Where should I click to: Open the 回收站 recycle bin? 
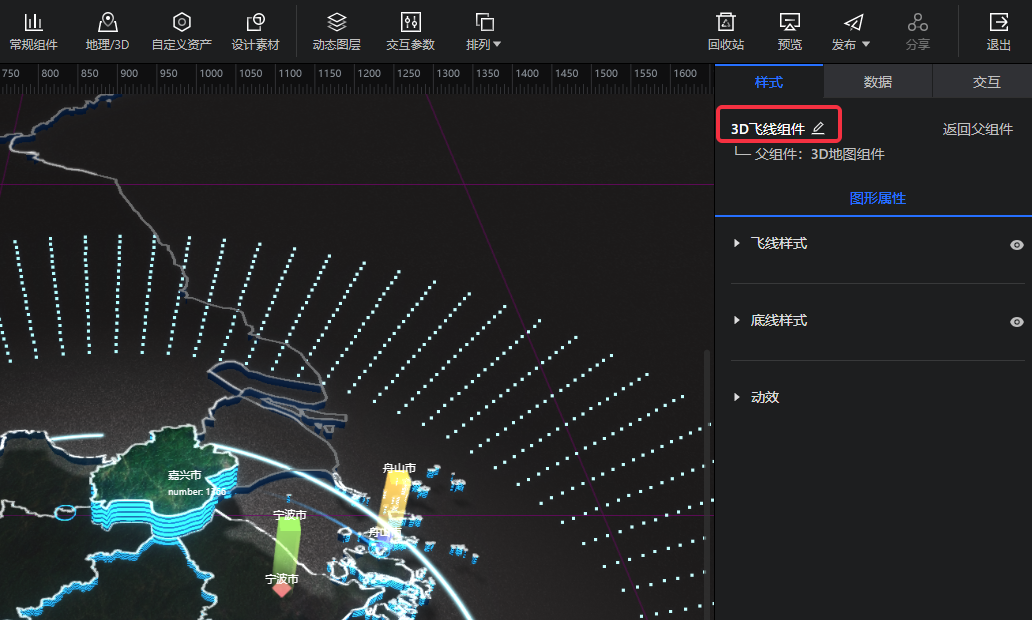tap(726, 22)
